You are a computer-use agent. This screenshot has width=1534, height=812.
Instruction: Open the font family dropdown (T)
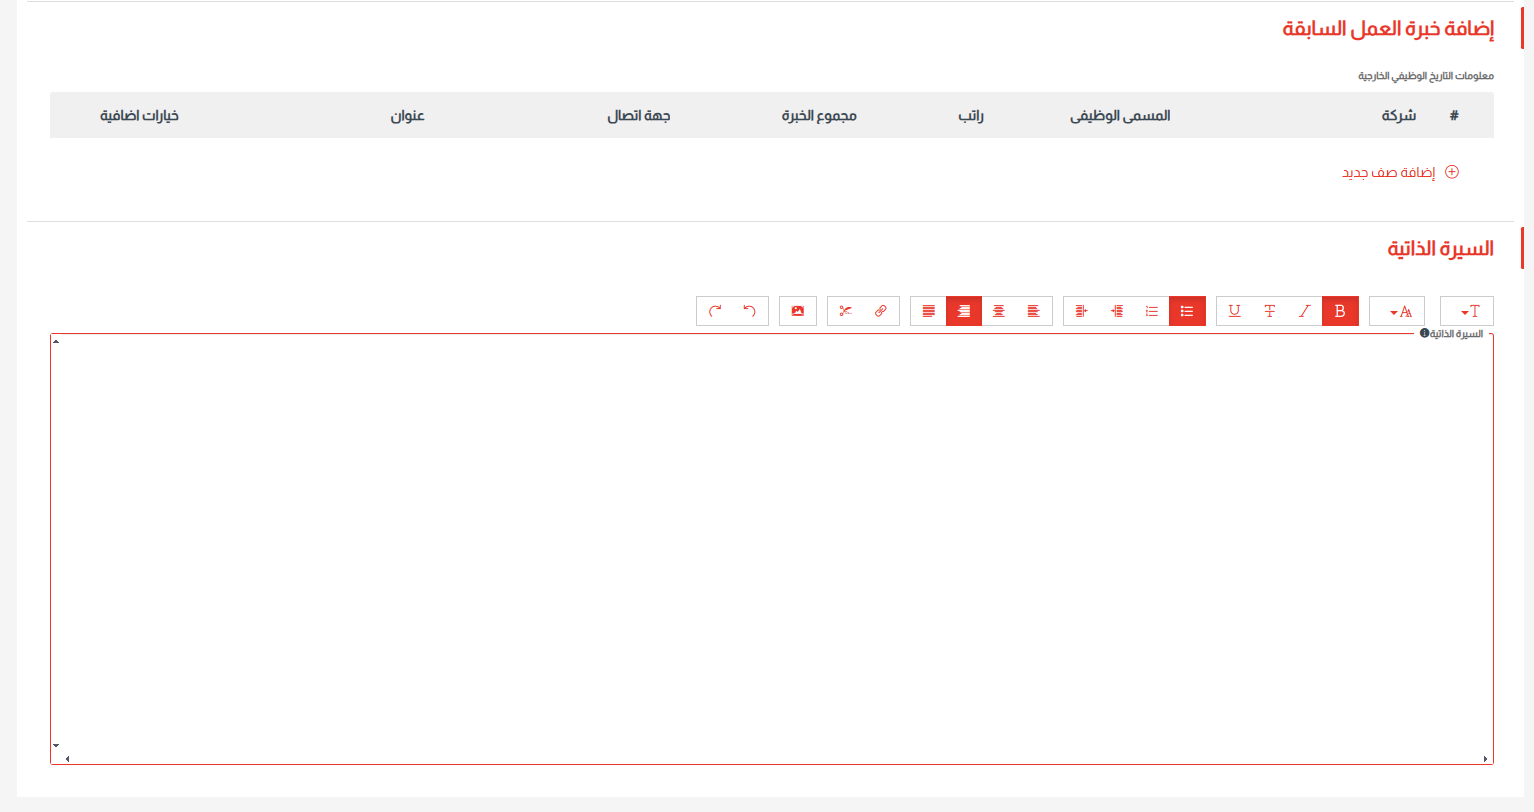(x=1467, y=311)
